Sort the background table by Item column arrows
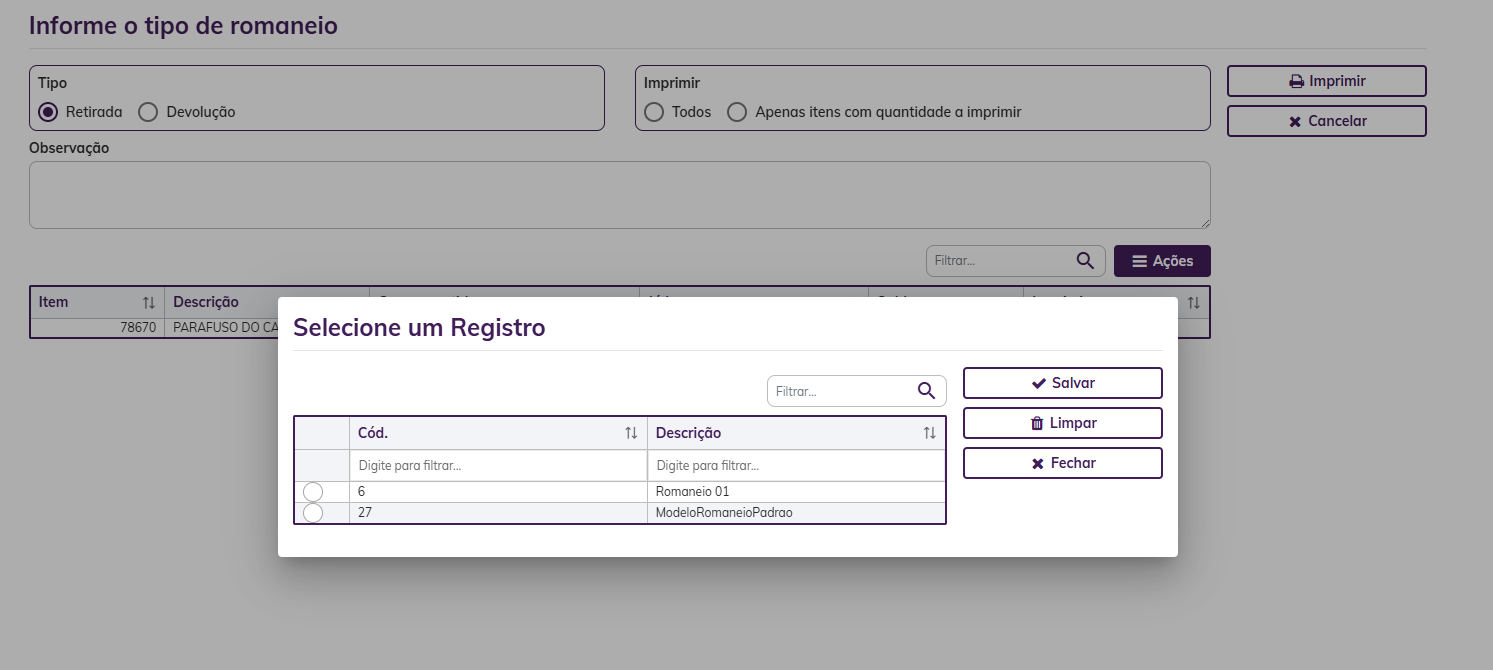This screenshot has height=670, width=1493. click(149, 302)
